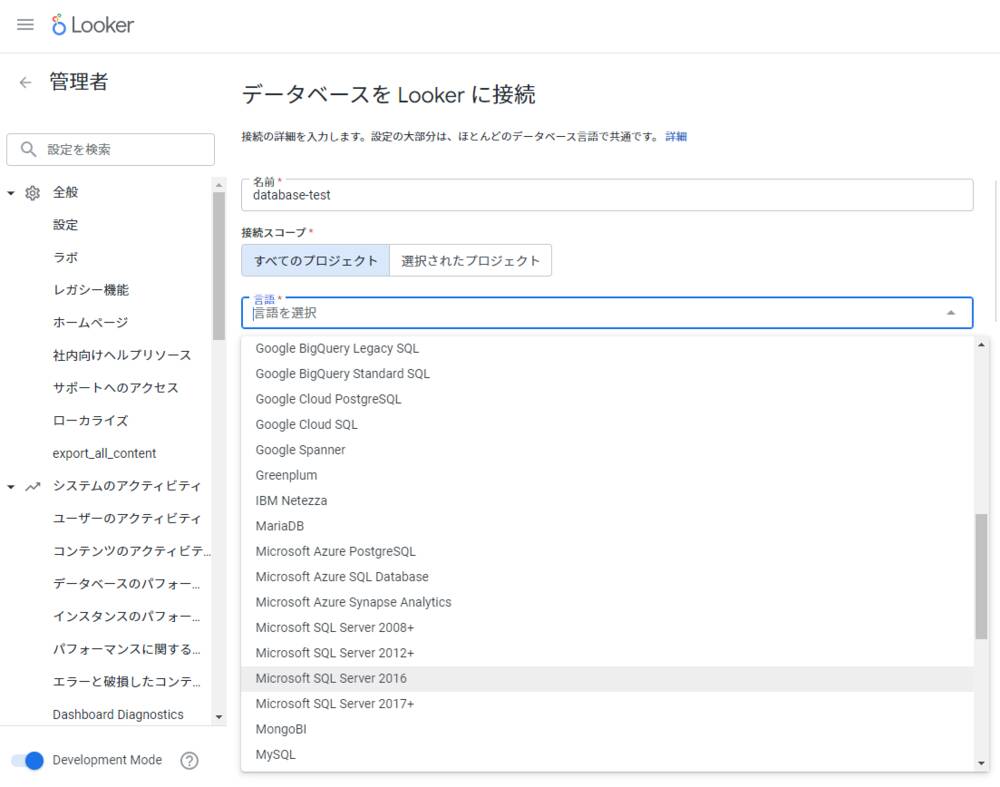This screenshot has height=787, width=1000.
Task: Choose Google BigQuery Standard SQL option
Action: pos(342,374)
